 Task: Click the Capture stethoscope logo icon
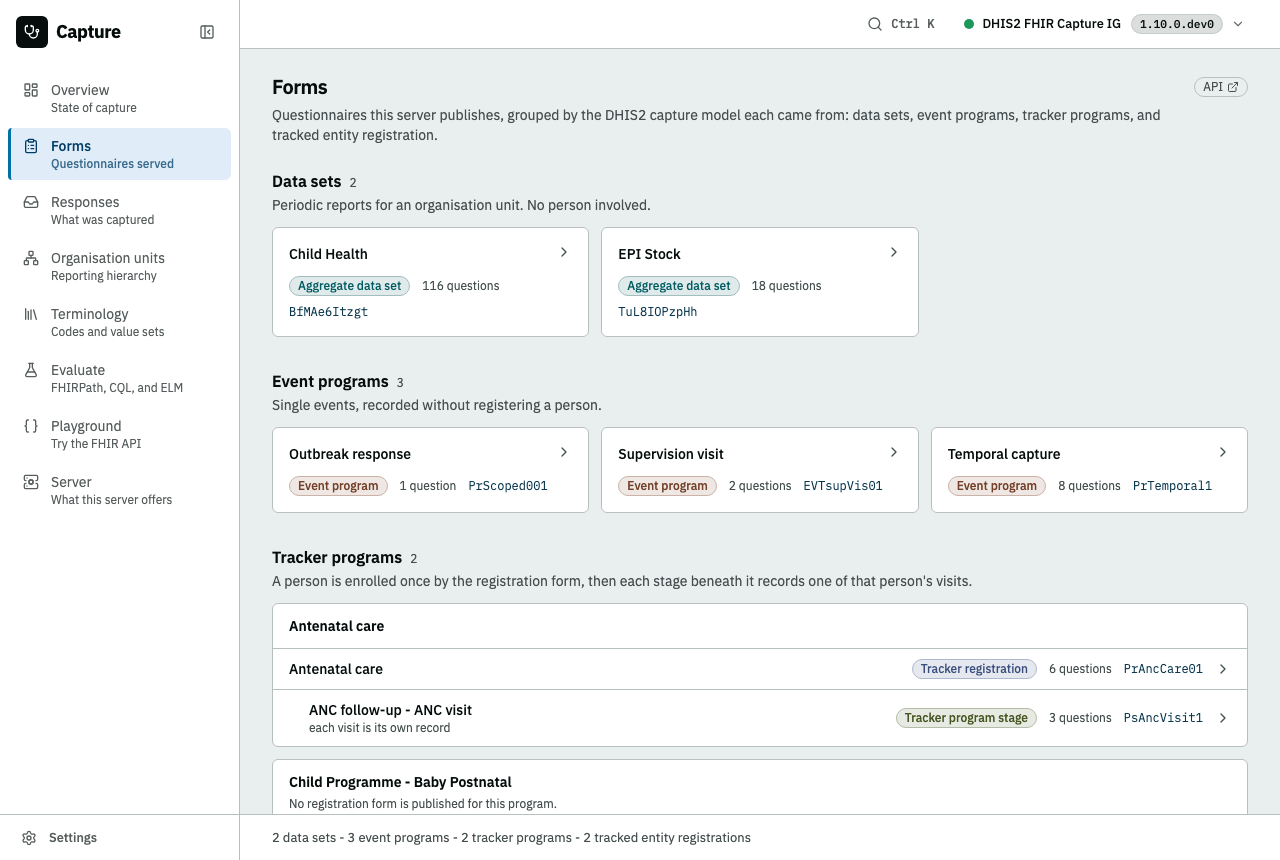(x=32, y=32)
